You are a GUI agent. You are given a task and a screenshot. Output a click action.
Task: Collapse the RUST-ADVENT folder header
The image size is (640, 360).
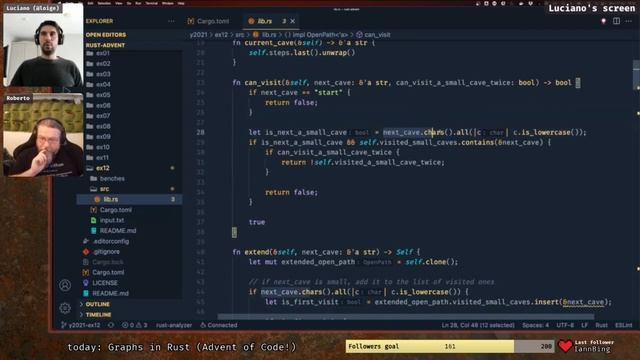105,45
